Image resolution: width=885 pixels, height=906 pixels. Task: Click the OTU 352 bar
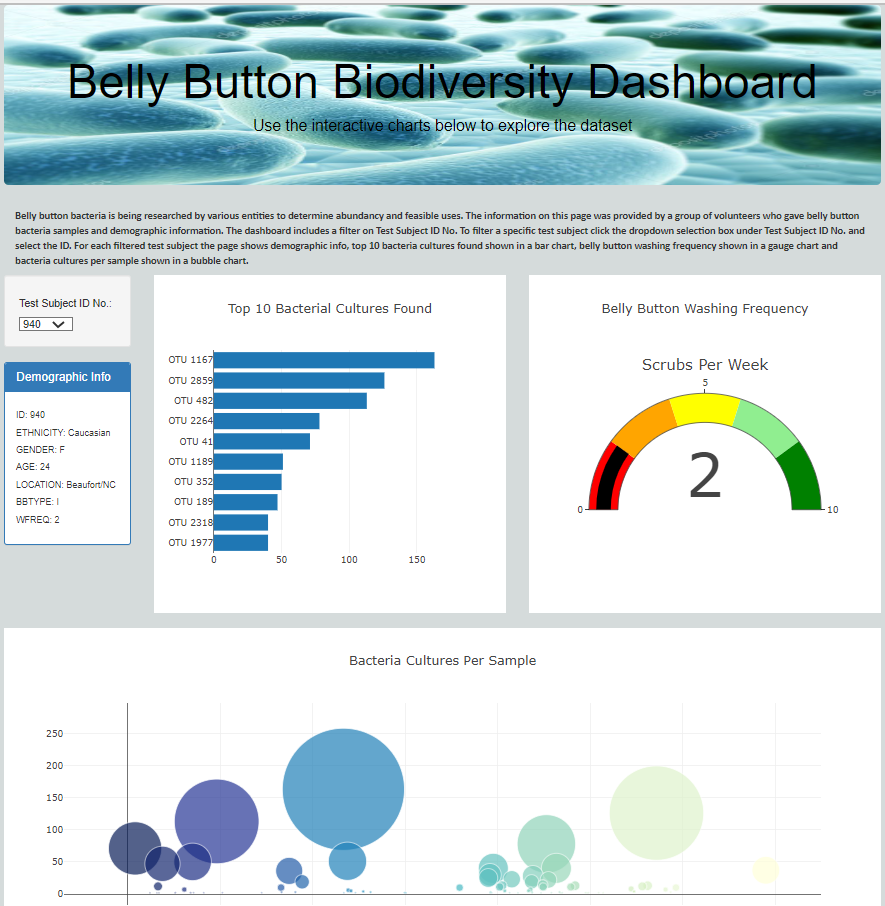click(x=248, y=482)
